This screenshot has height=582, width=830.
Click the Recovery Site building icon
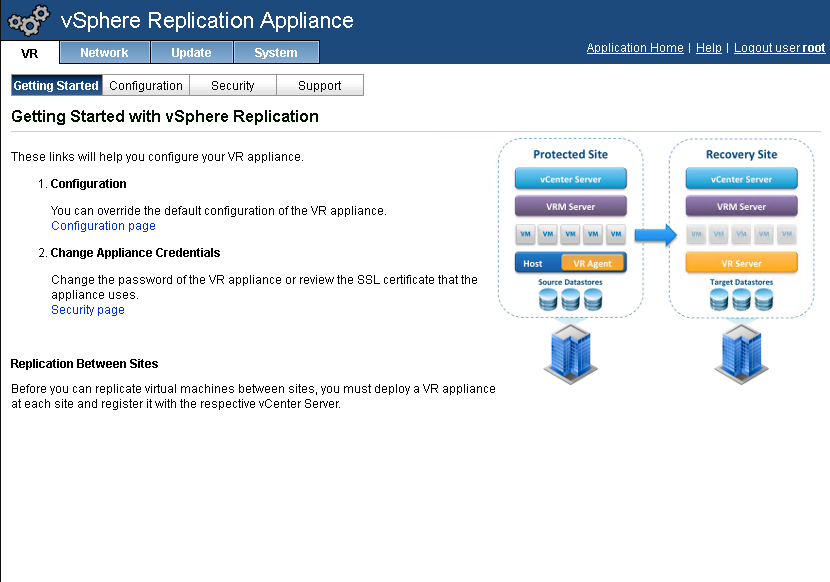[x=740, y=355]
